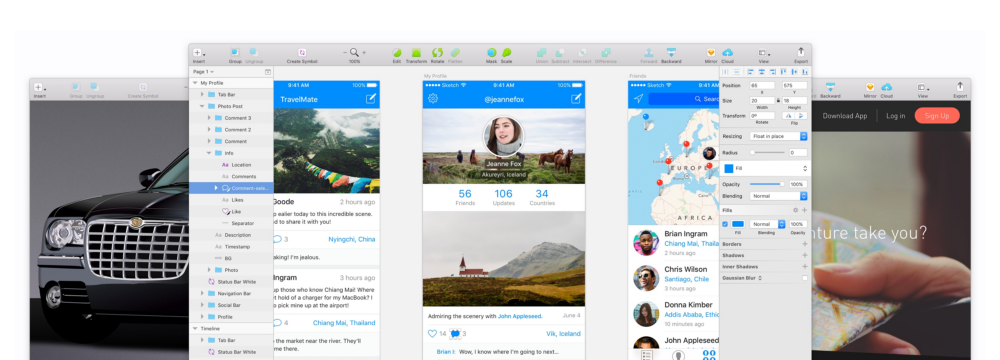Click the Export icon in front window
Screen dimensions: 1000x360
click(801, 52)
